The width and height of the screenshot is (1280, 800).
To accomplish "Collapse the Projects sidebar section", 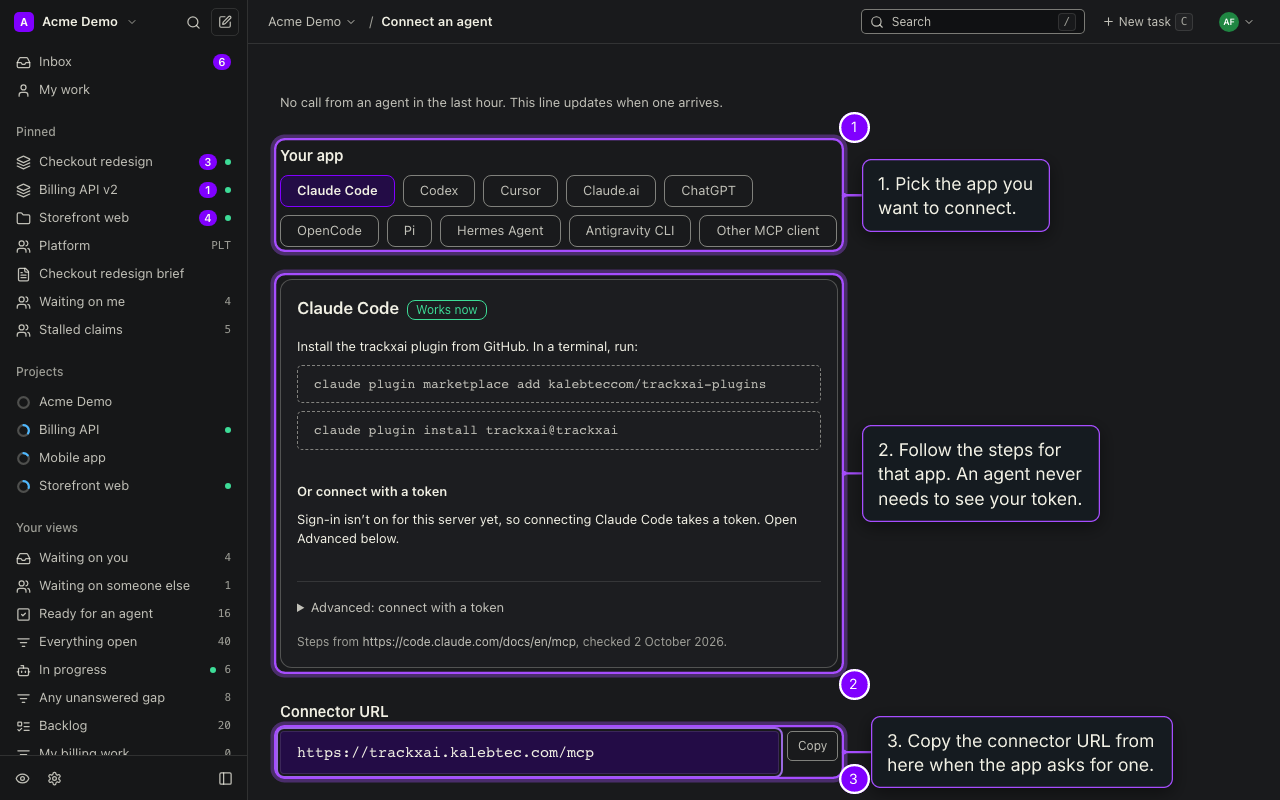I will [x=40, y=372].
